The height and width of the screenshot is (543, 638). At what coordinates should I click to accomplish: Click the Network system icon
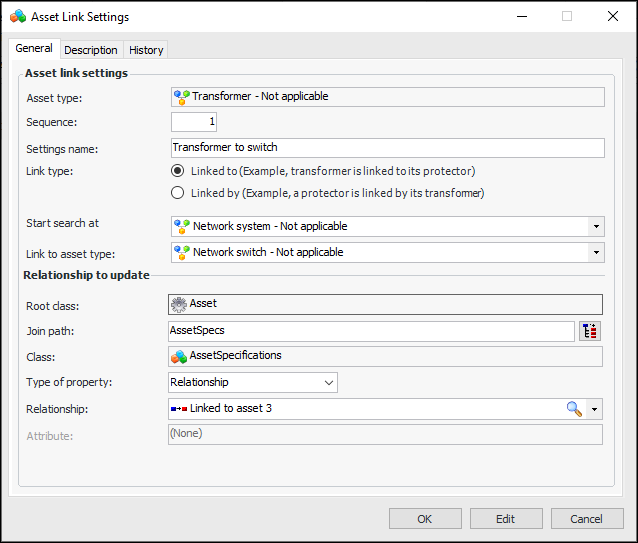181,226
